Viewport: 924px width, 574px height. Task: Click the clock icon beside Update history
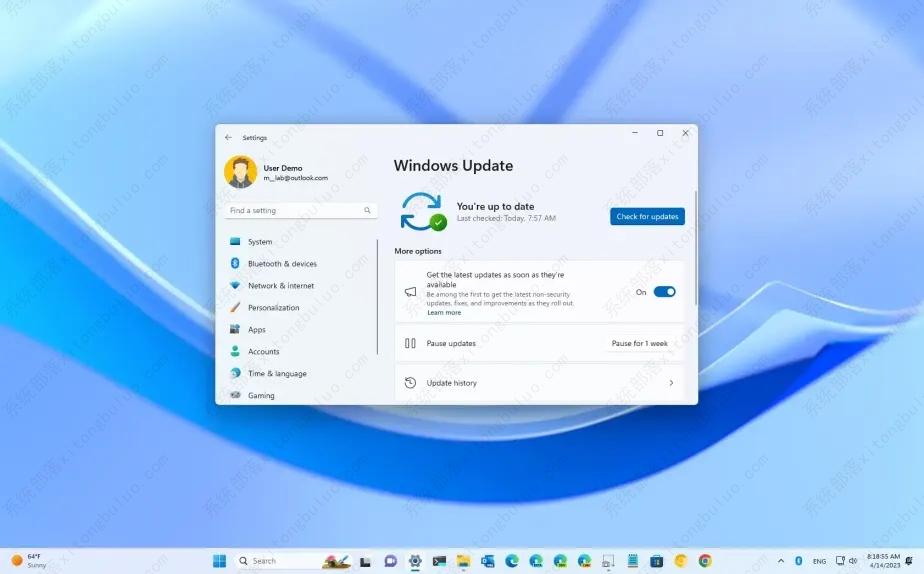(410, 382)
